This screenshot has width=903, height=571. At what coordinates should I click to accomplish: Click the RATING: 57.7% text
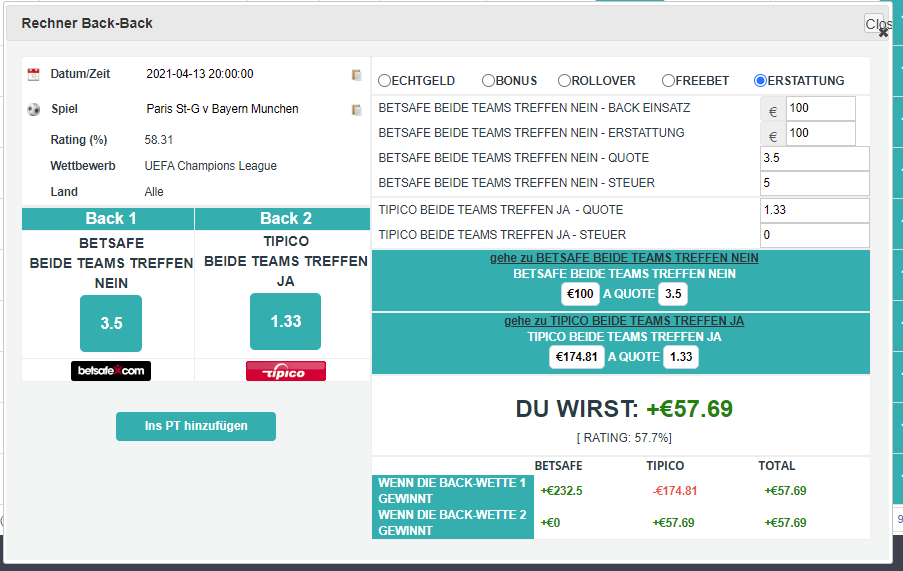click(624, 438)
